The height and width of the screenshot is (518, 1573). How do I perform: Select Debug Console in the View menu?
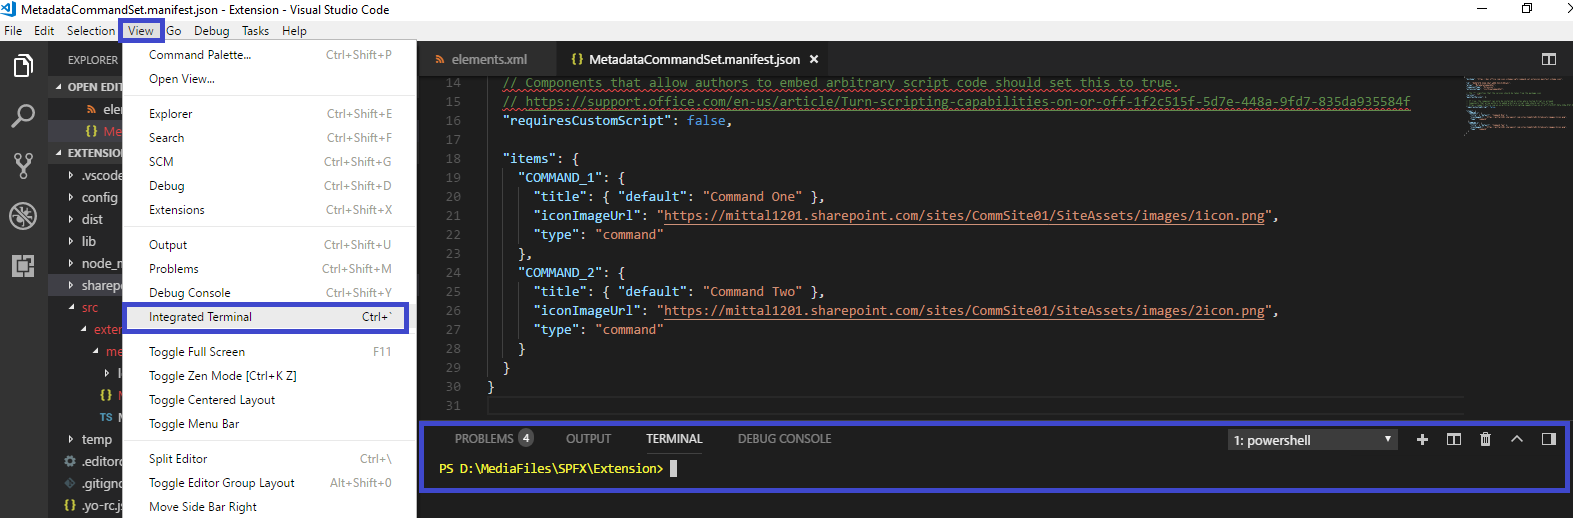pos(269,293)
